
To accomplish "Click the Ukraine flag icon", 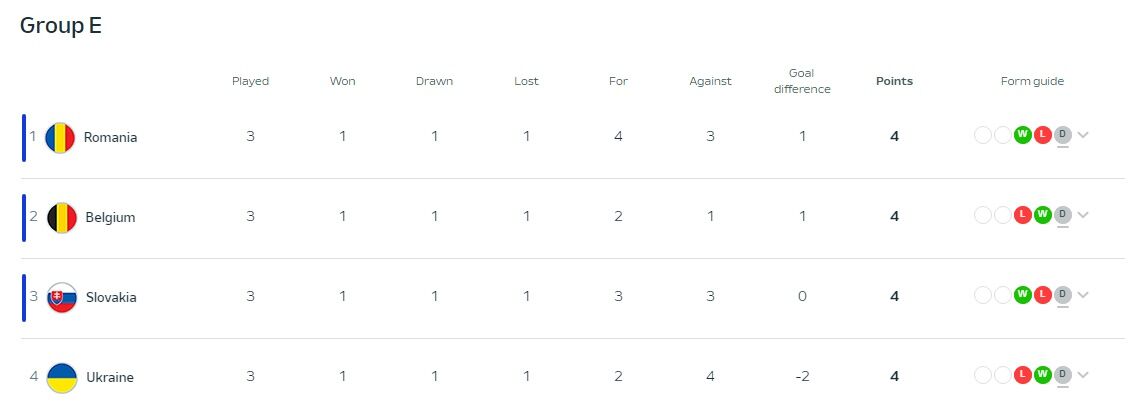I will click(x=62, y=377).
